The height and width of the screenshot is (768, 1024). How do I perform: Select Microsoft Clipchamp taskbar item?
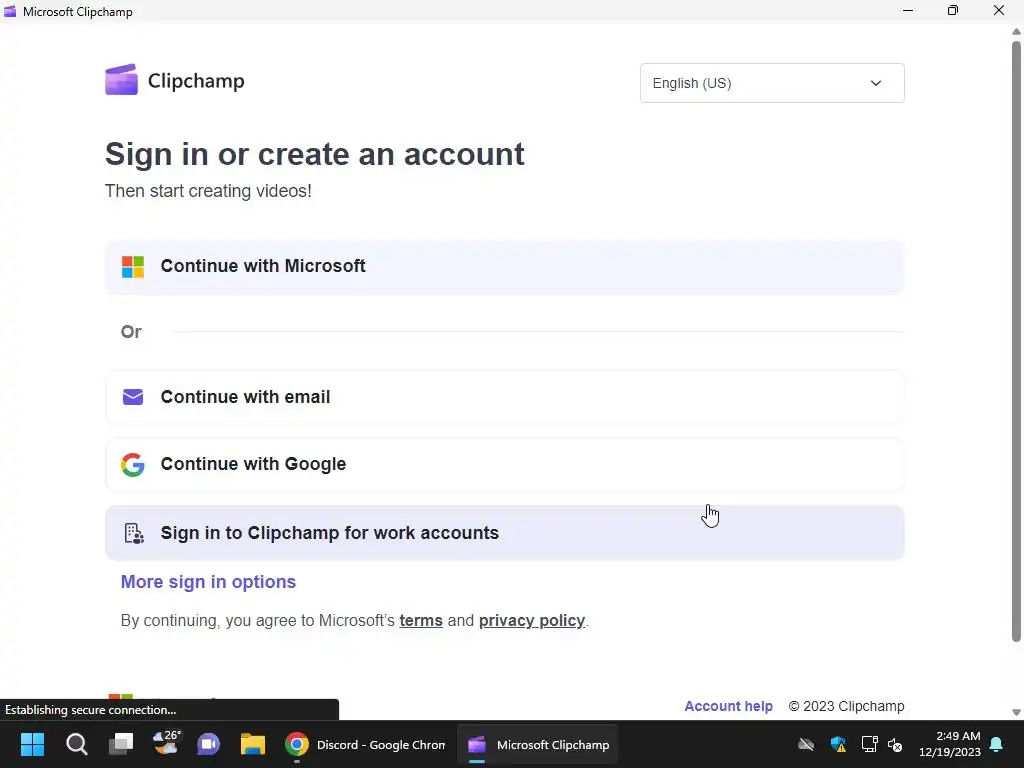pyautogui.click(x=537, y=744)
